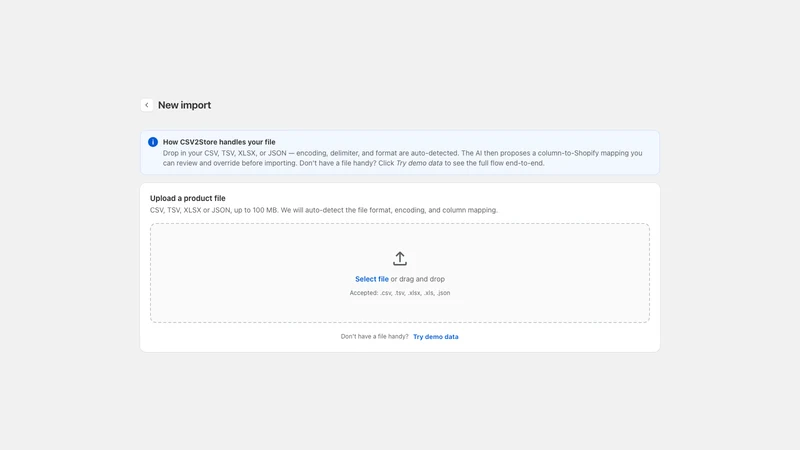Click the 'How CSV2Store handles your file' heading

point(219,142)
